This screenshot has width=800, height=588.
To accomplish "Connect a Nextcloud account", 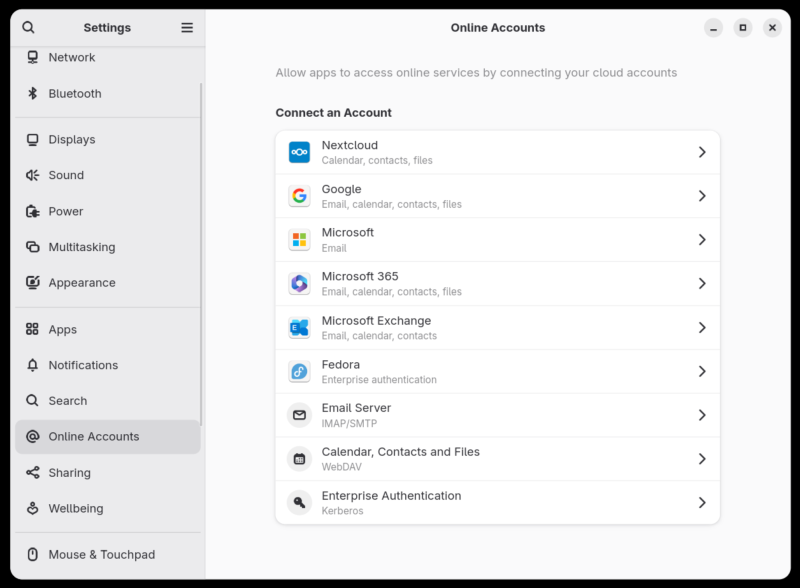I will 497,152.
